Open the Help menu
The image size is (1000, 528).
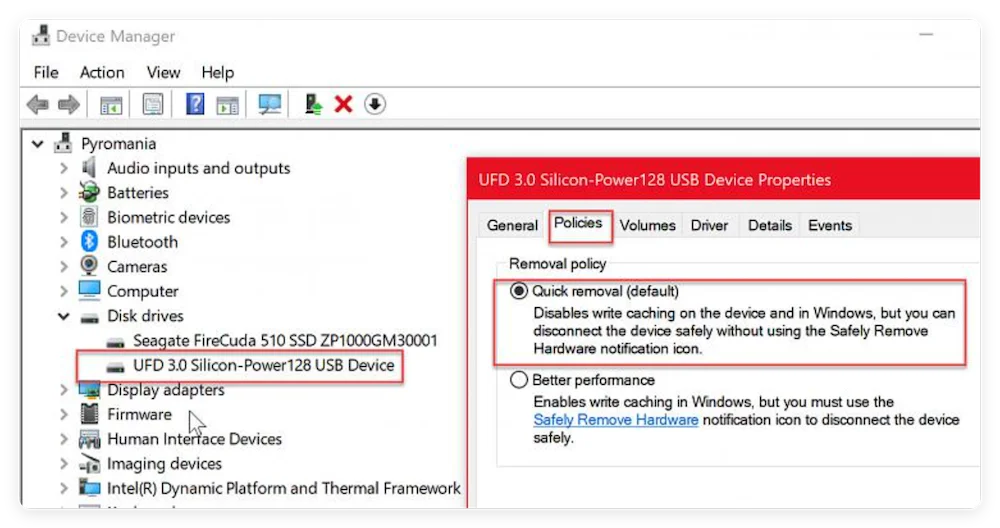click(217, 73)
